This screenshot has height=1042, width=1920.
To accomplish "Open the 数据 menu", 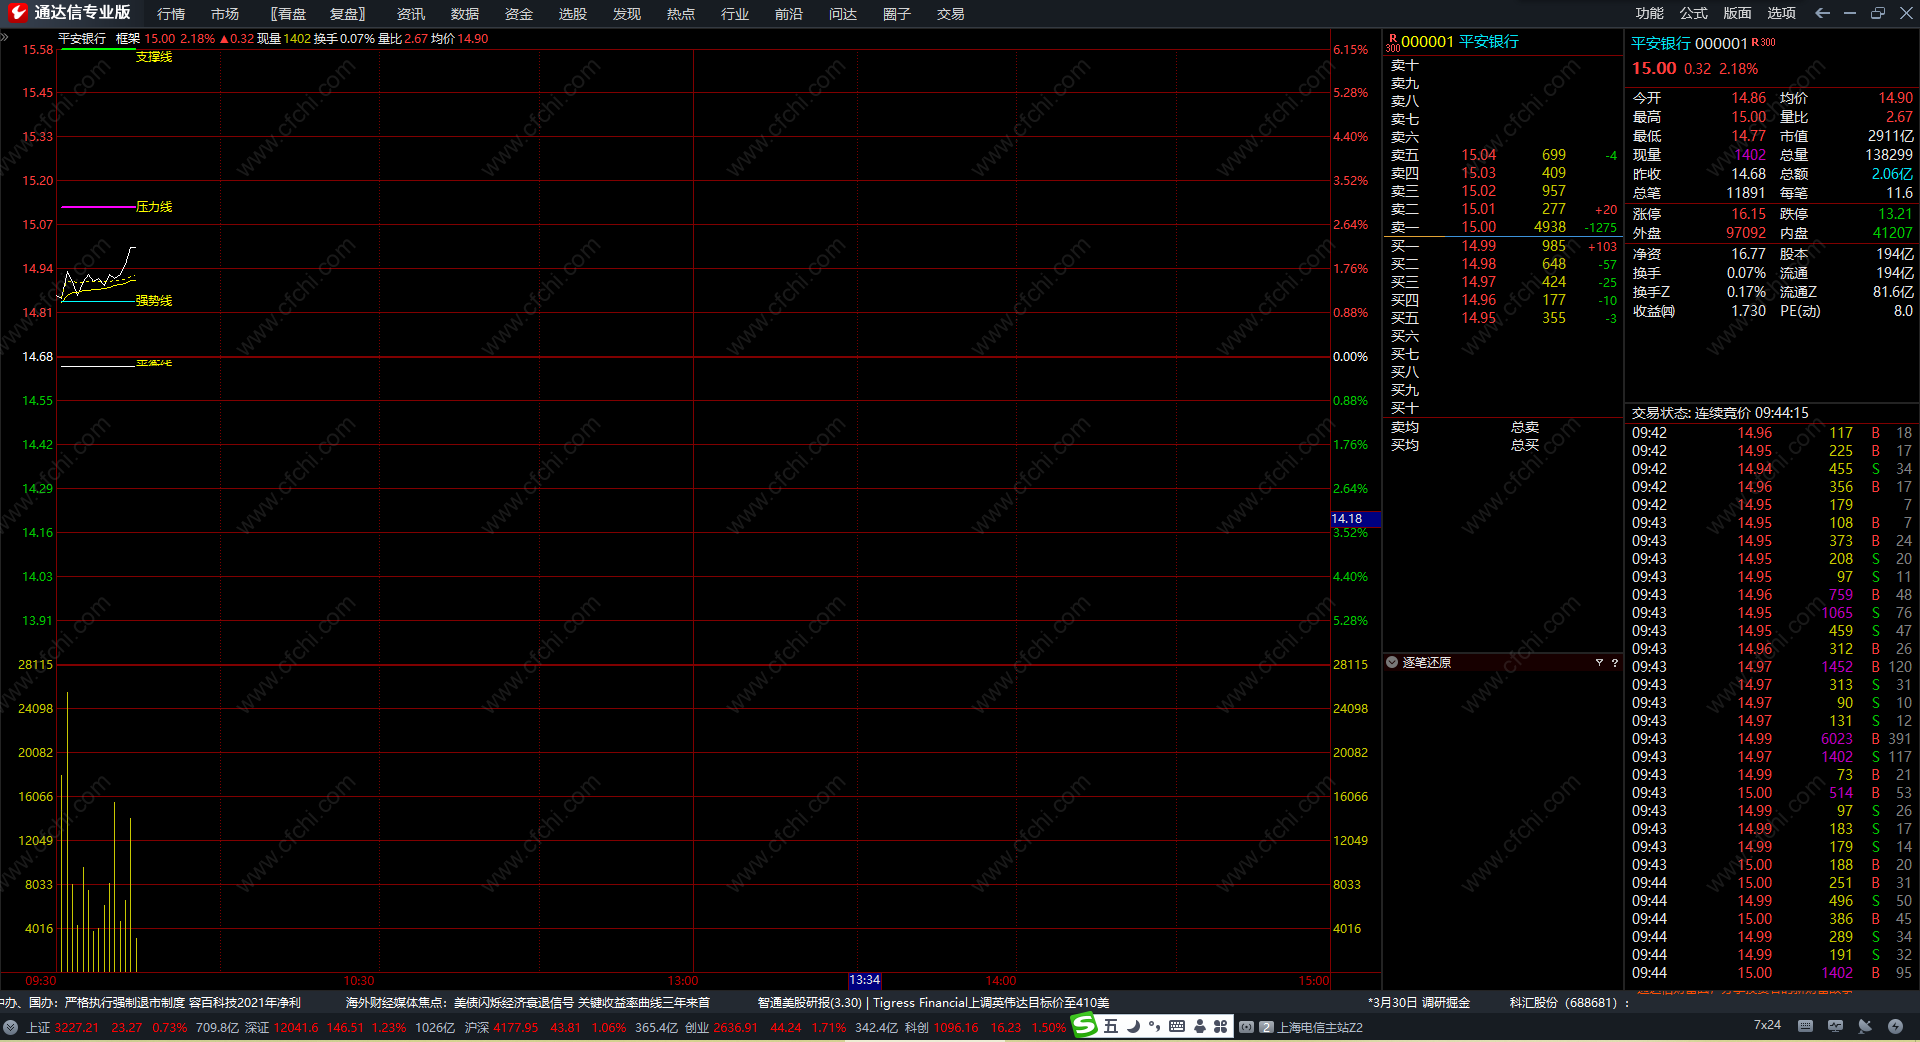I will tap(465, 14).
